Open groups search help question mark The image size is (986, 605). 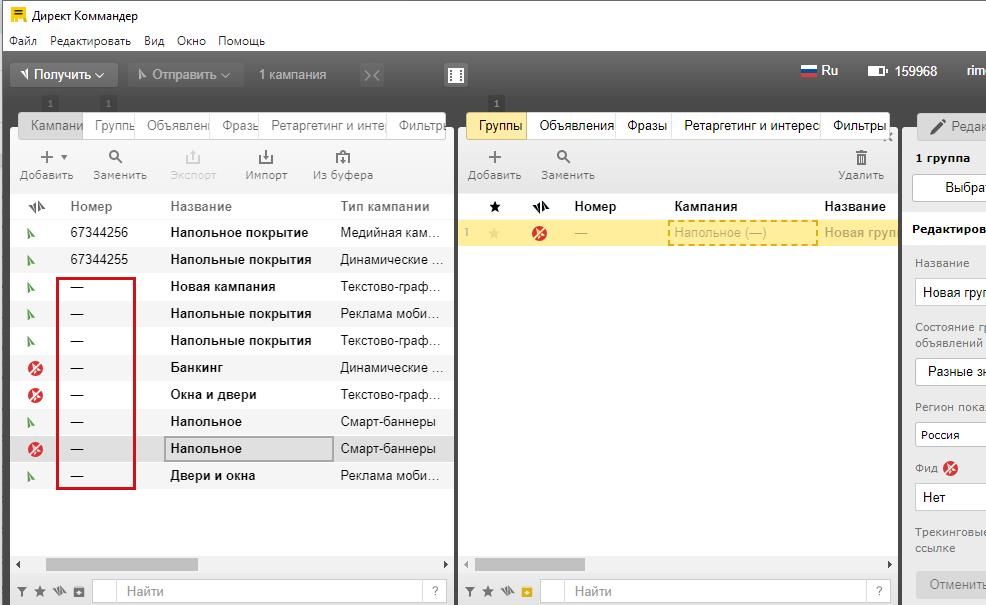pos(879,591)
